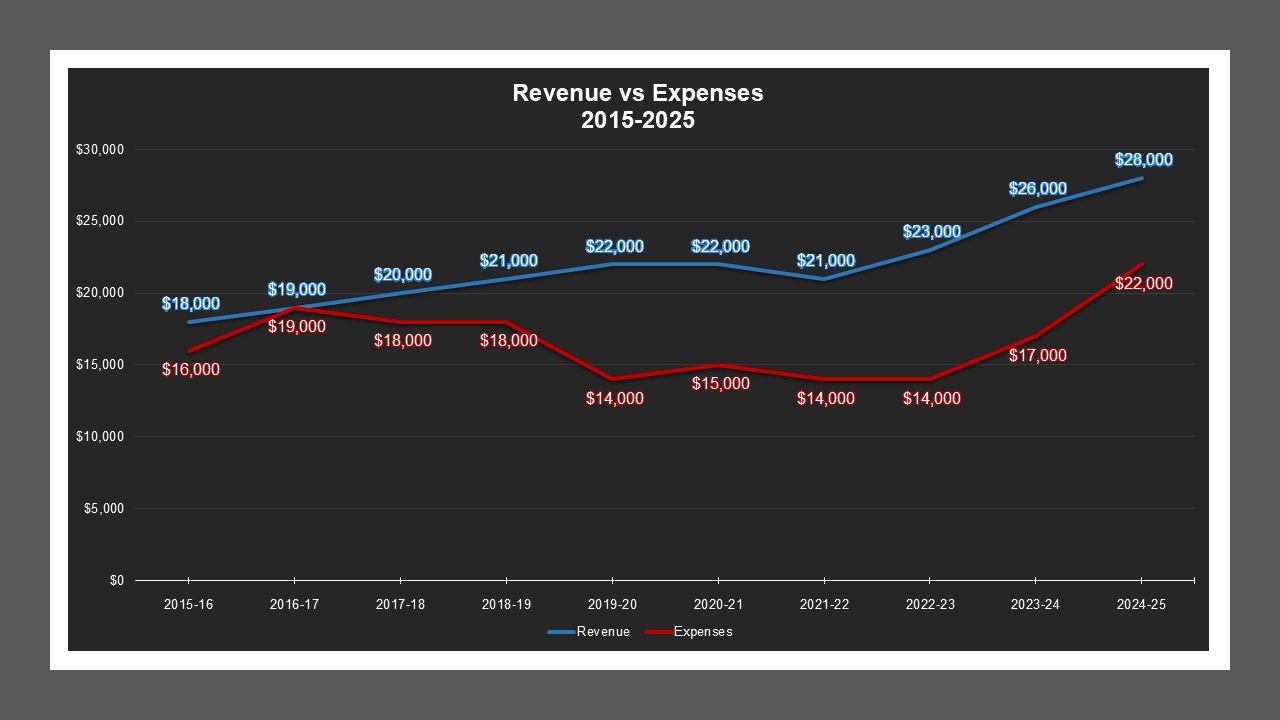Click the Expenses dip at 2019-20
Viewport: 1280px width, 720px height.
click(611, 378)
